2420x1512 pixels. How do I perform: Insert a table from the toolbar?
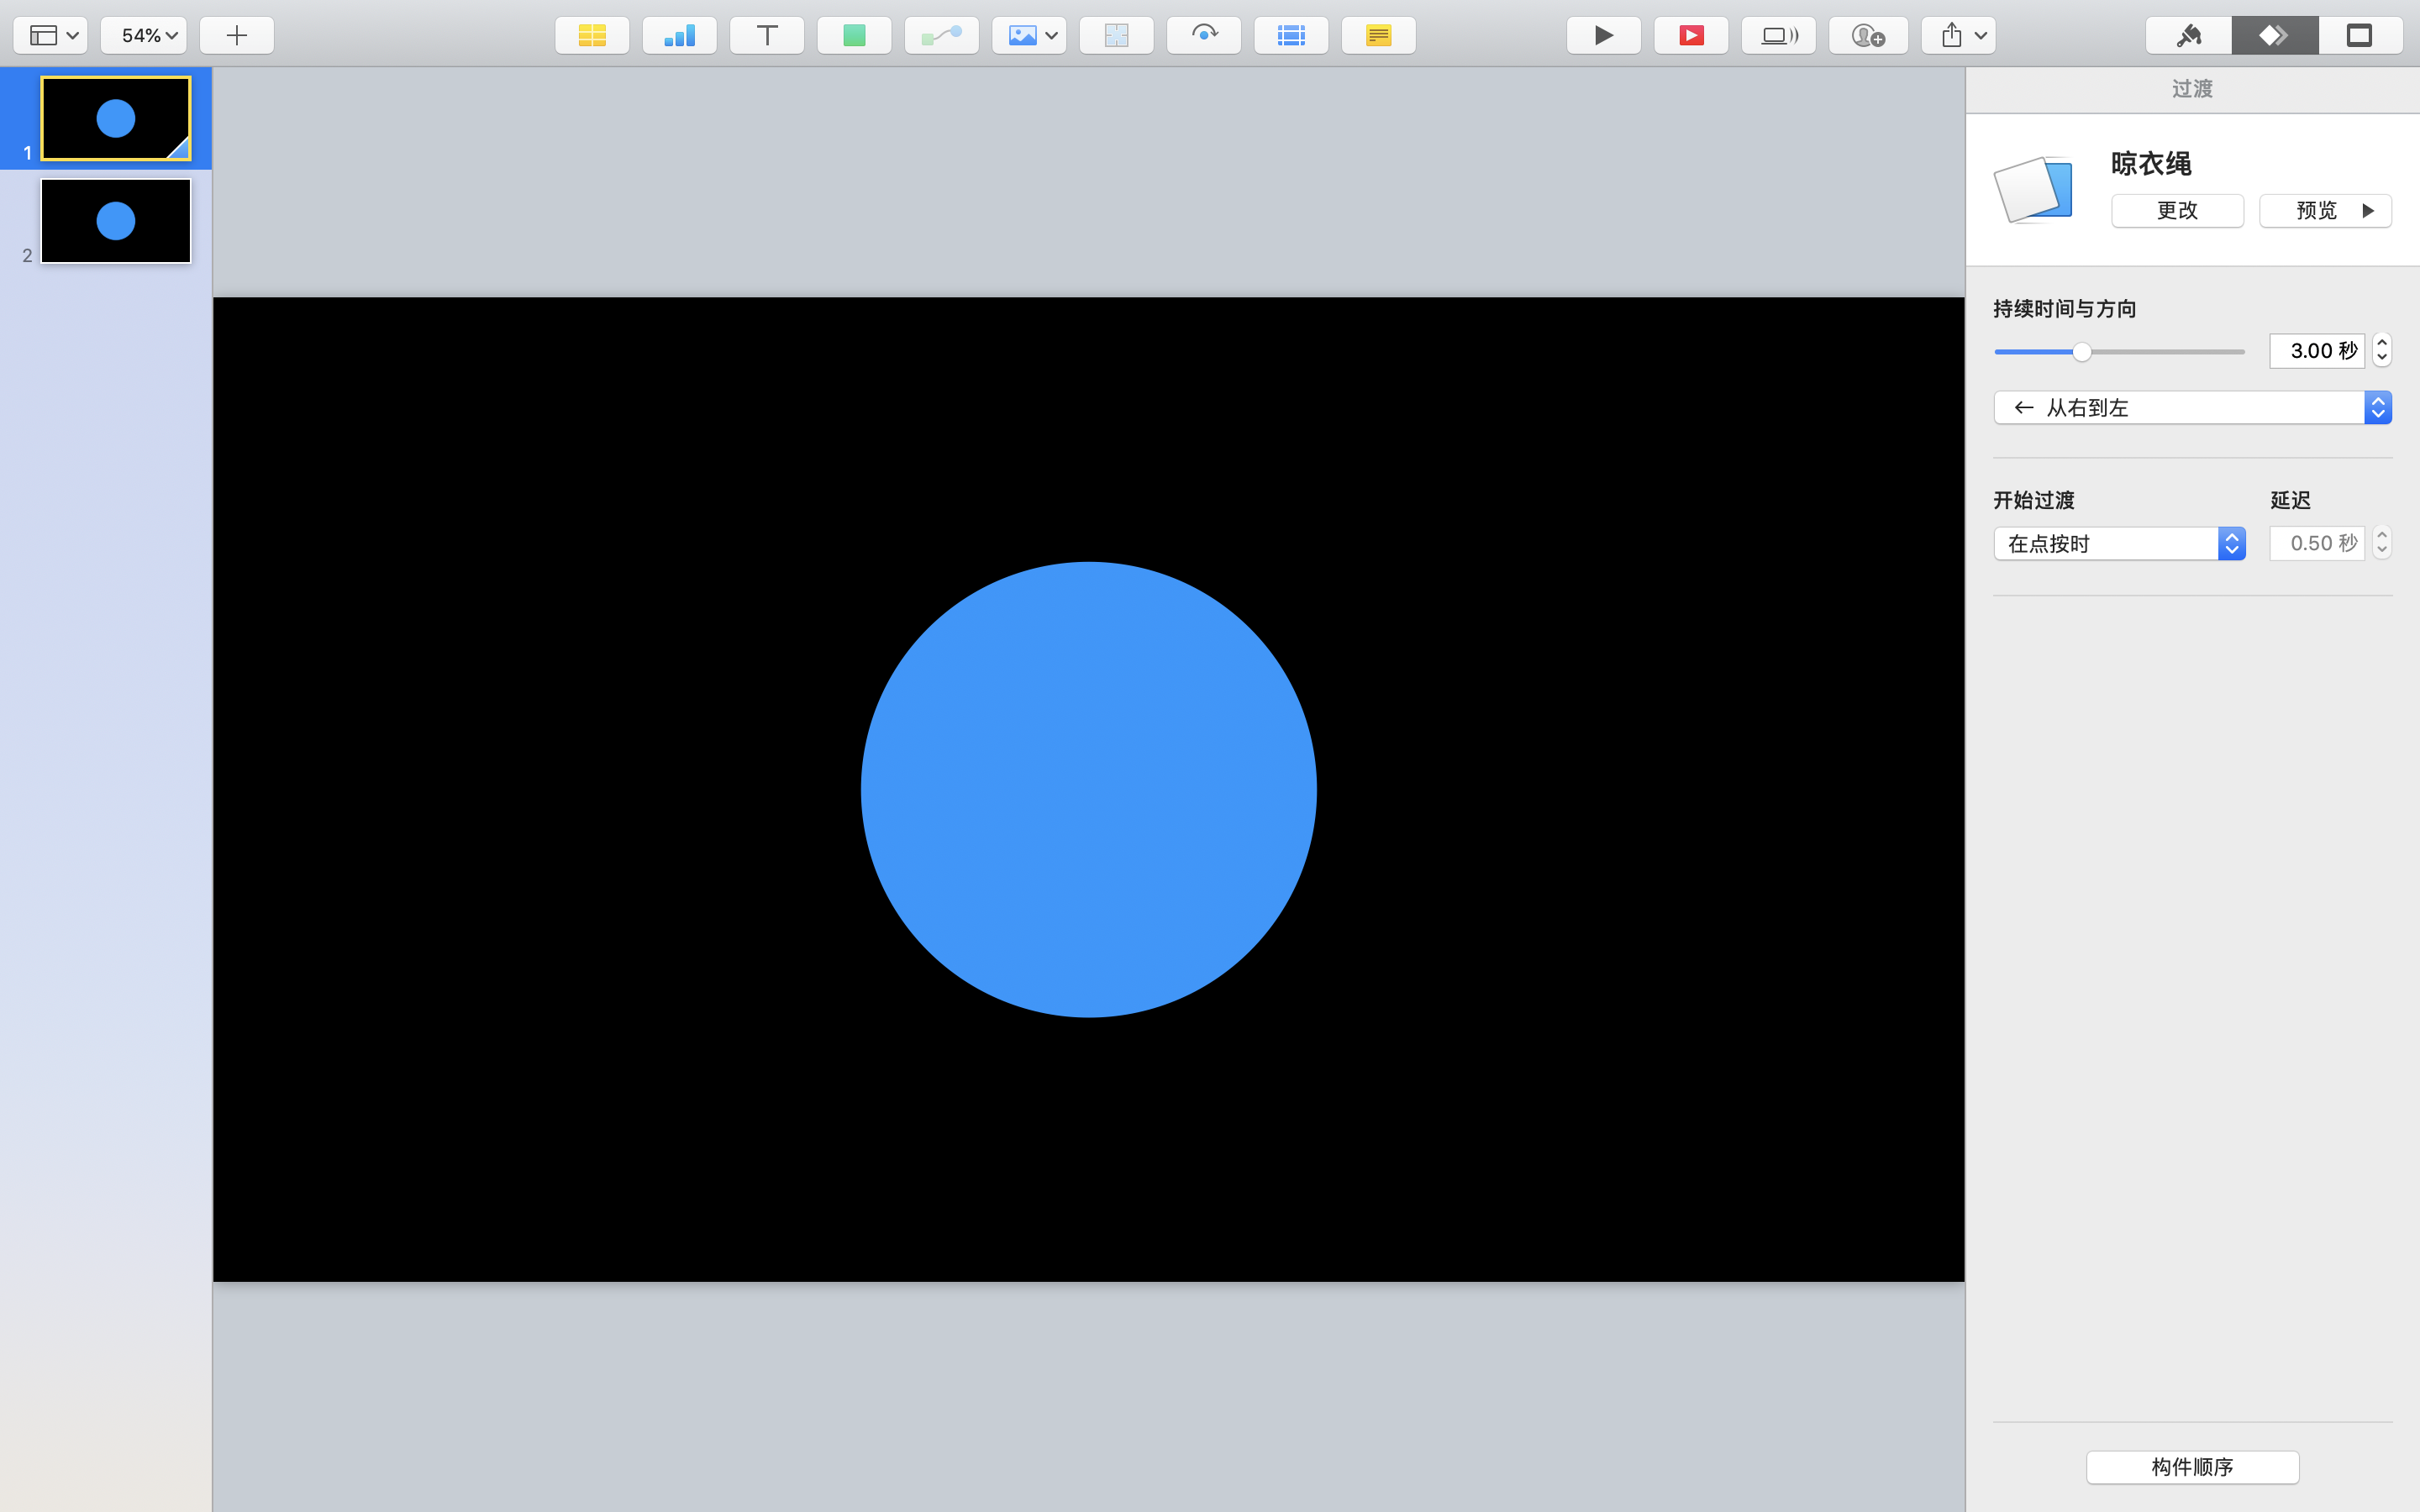592,36
